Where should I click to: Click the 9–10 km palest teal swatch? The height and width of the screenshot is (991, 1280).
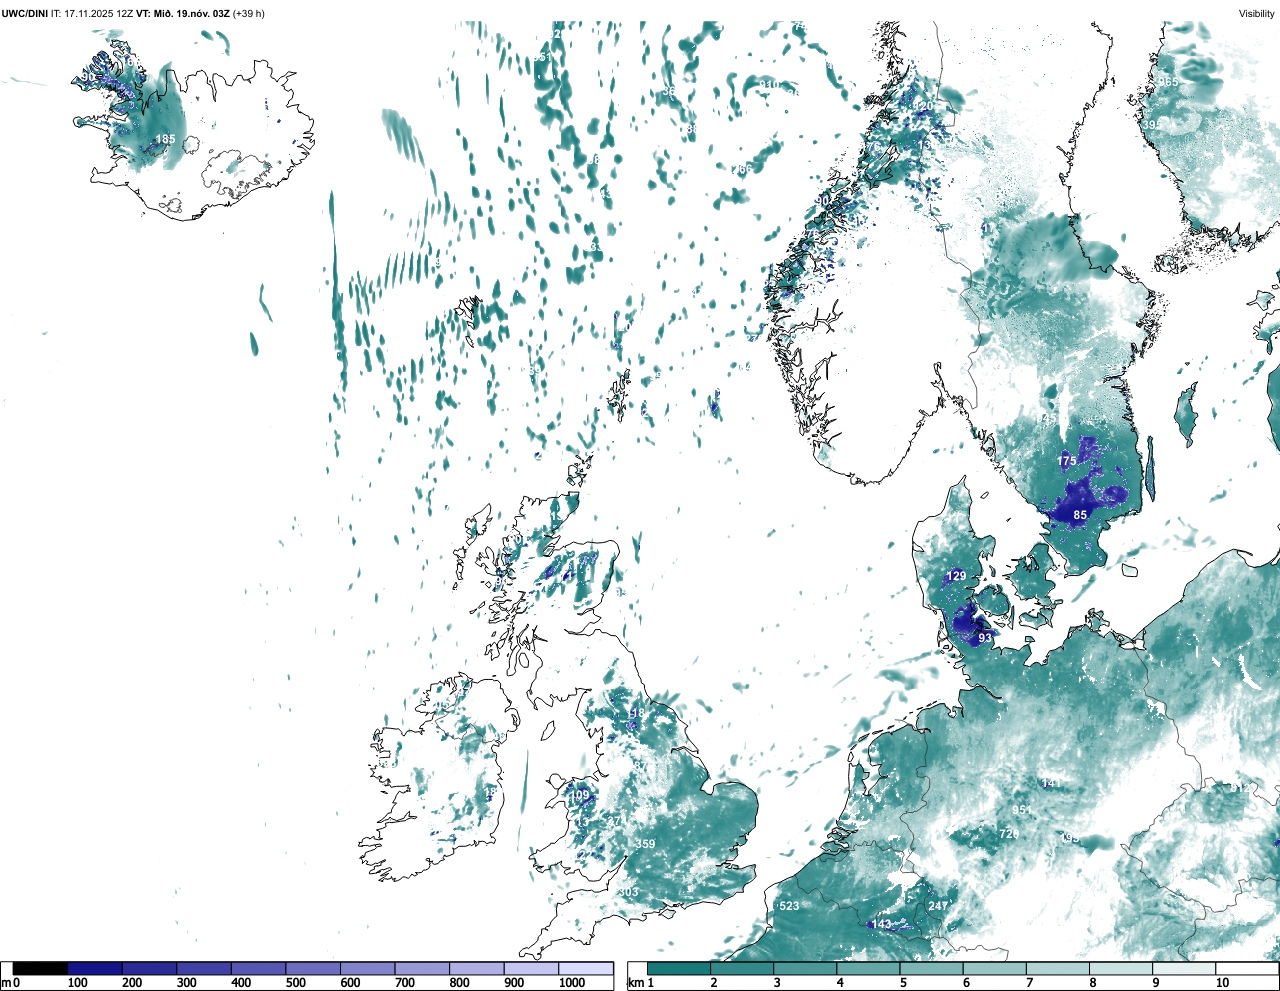(x=1185, y=969)
